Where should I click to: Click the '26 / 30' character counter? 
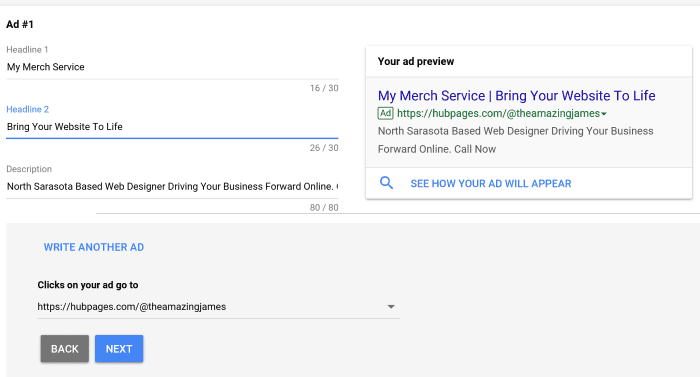pyautogui.click(x=324, y=148)
